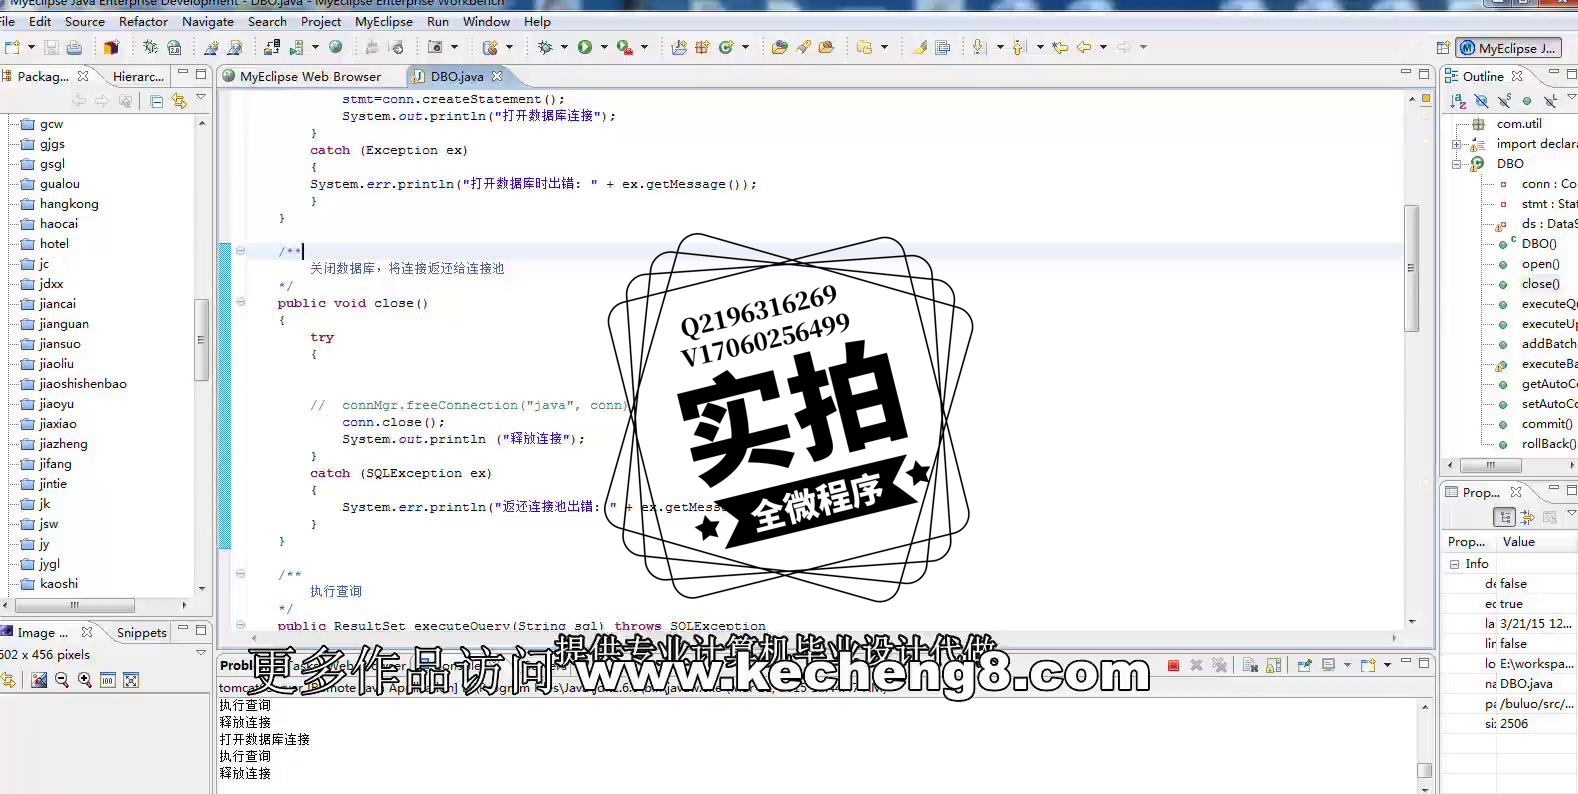Click the Capture screenshot camera icon

tap(435, 47)
